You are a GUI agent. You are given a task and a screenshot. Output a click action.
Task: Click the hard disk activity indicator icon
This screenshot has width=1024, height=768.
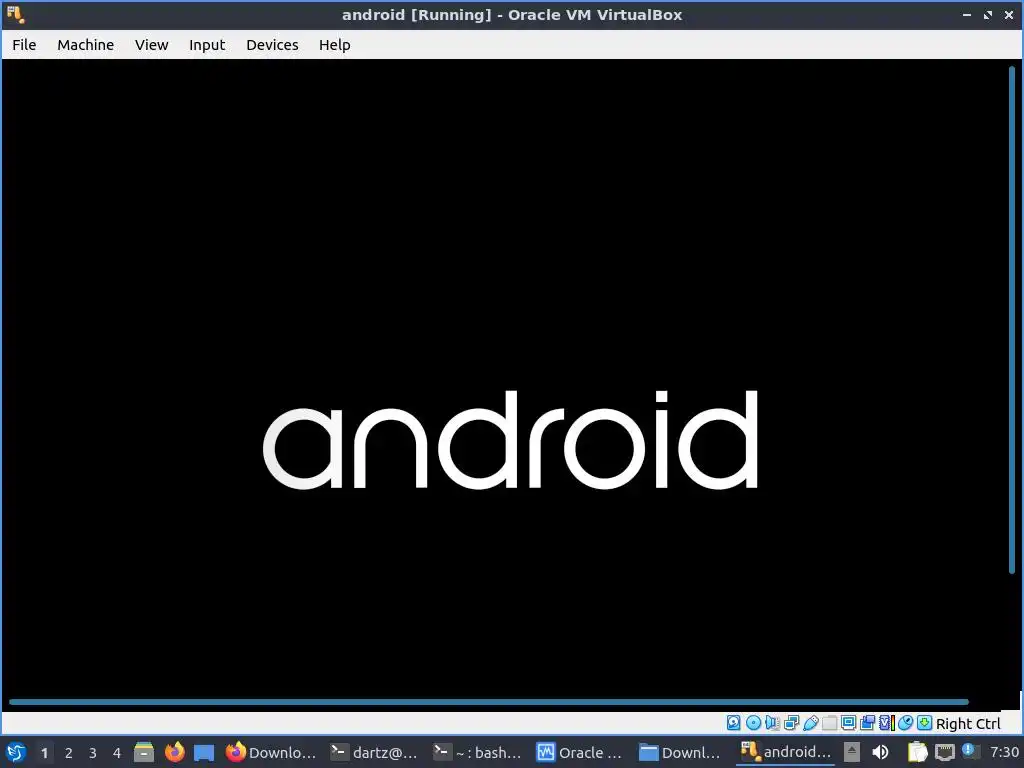tap(734, 723)
